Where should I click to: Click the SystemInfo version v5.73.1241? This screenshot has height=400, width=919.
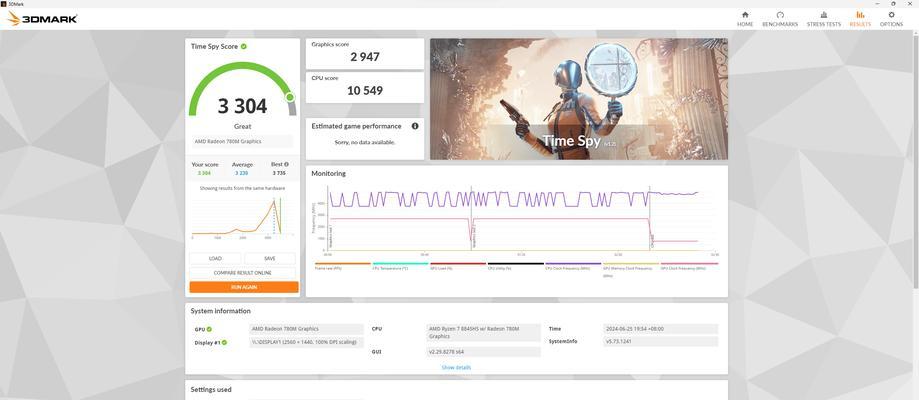pyautogui.click(x=661, y=341)
